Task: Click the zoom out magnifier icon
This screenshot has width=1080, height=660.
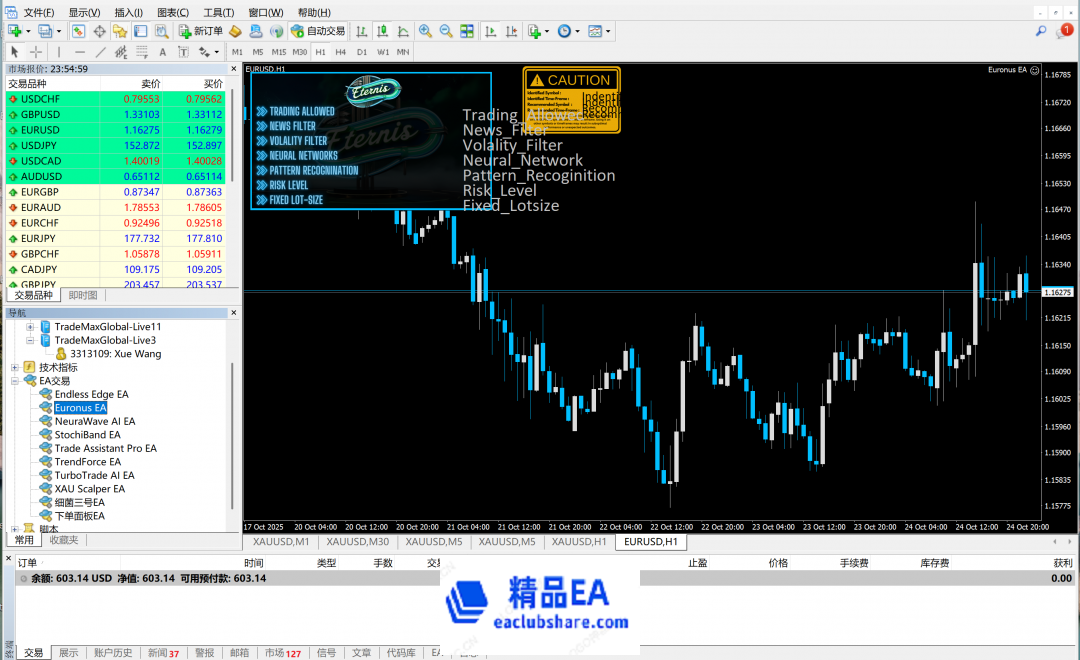Action: [x=445, y=31]
